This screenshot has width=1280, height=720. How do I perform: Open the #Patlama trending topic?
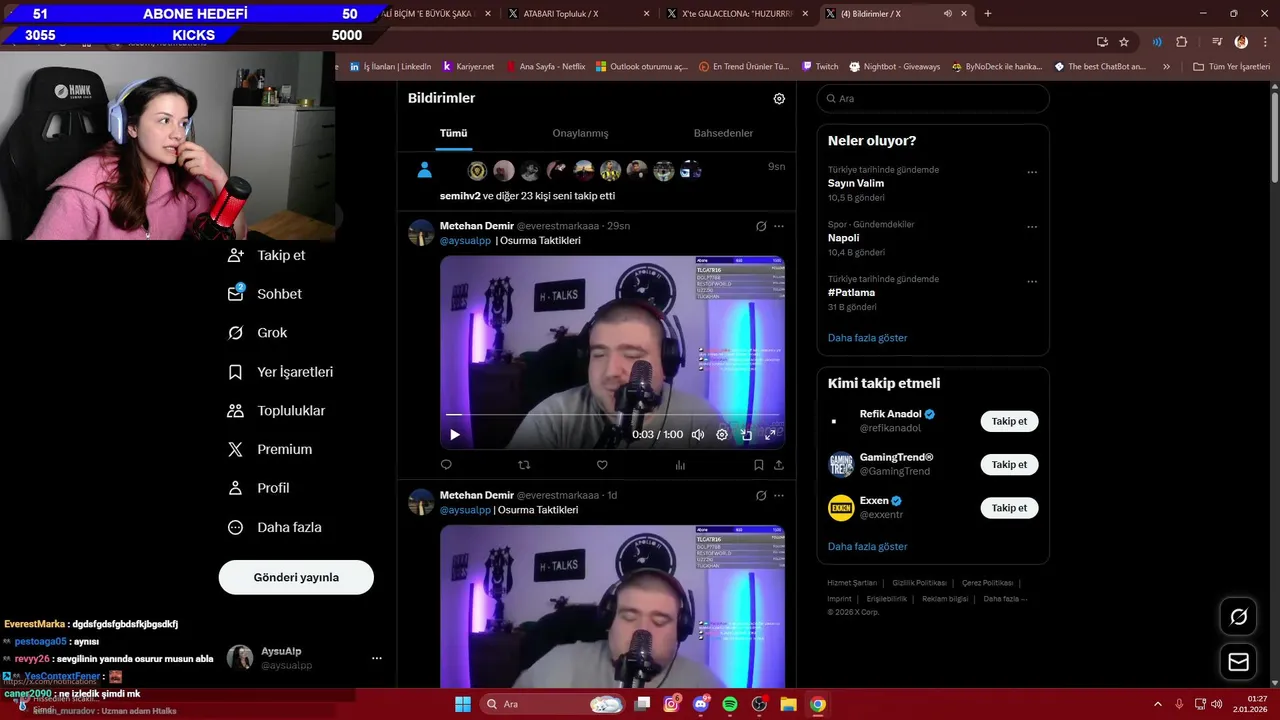click(851, 292)
